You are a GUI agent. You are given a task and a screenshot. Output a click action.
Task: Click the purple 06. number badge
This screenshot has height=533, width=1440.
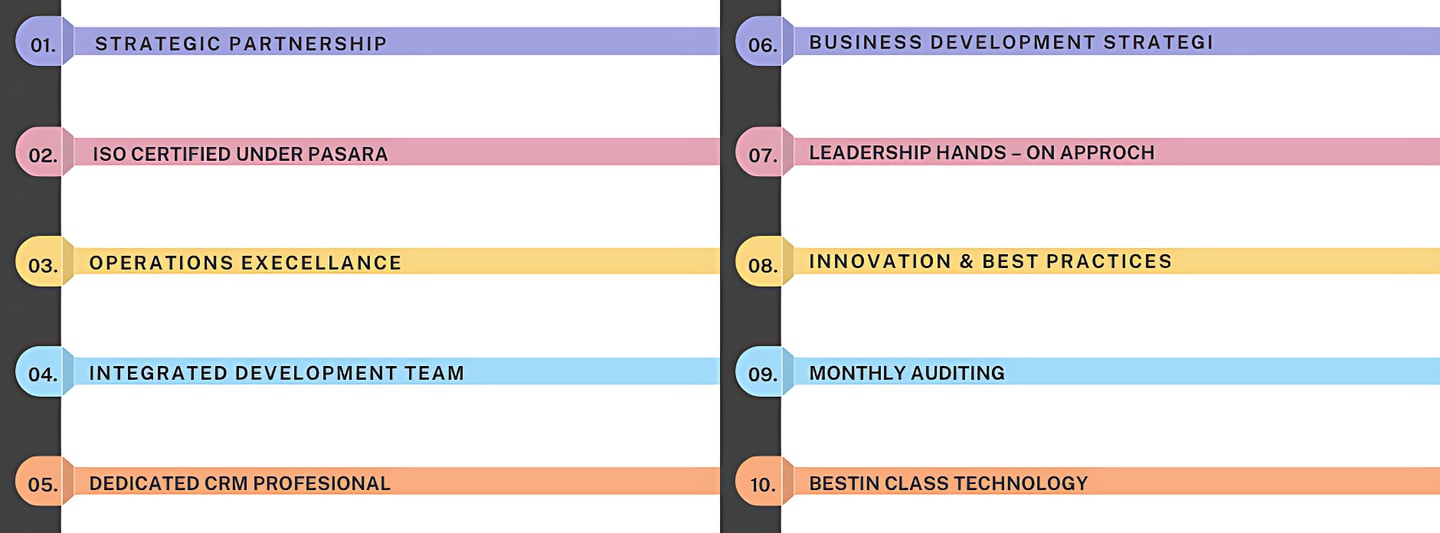[762, 43]
